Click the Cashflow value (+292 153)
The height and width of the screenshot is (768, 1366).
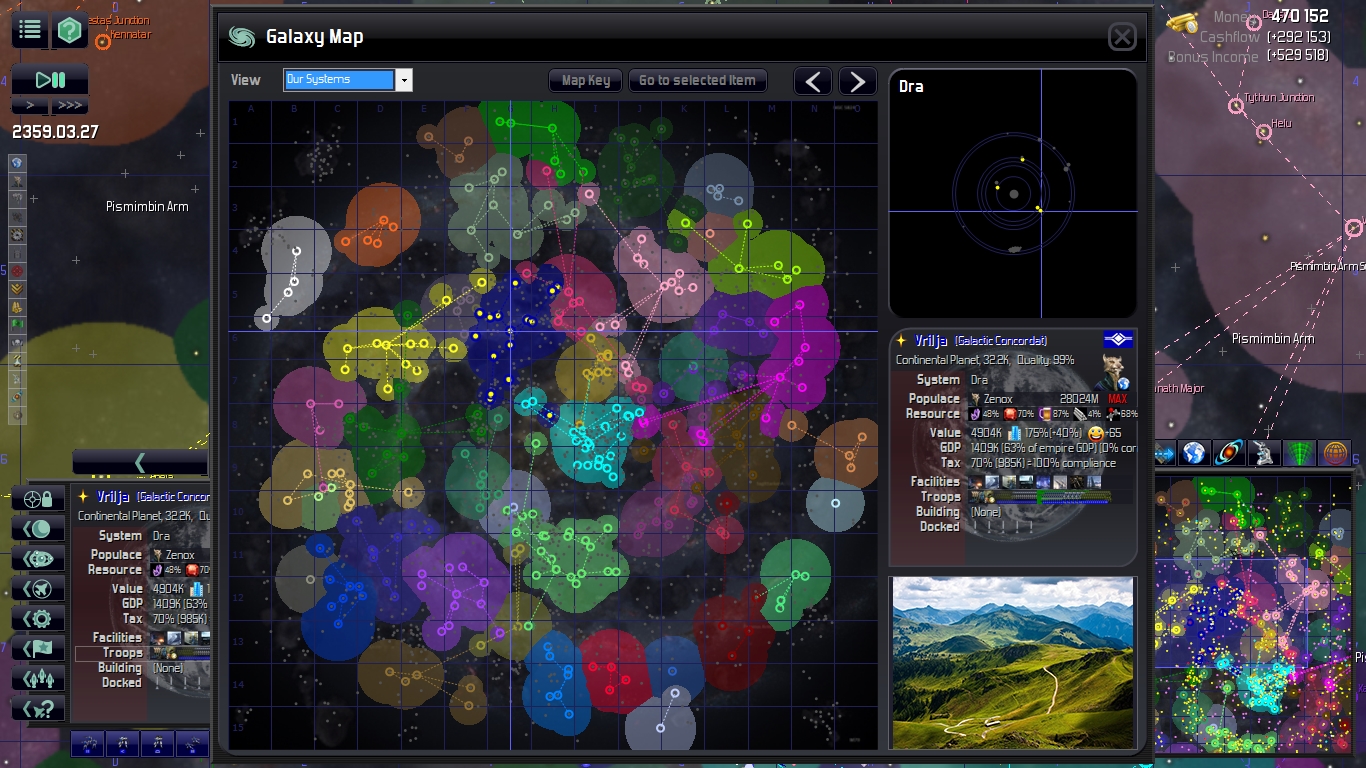(1298, 37)
